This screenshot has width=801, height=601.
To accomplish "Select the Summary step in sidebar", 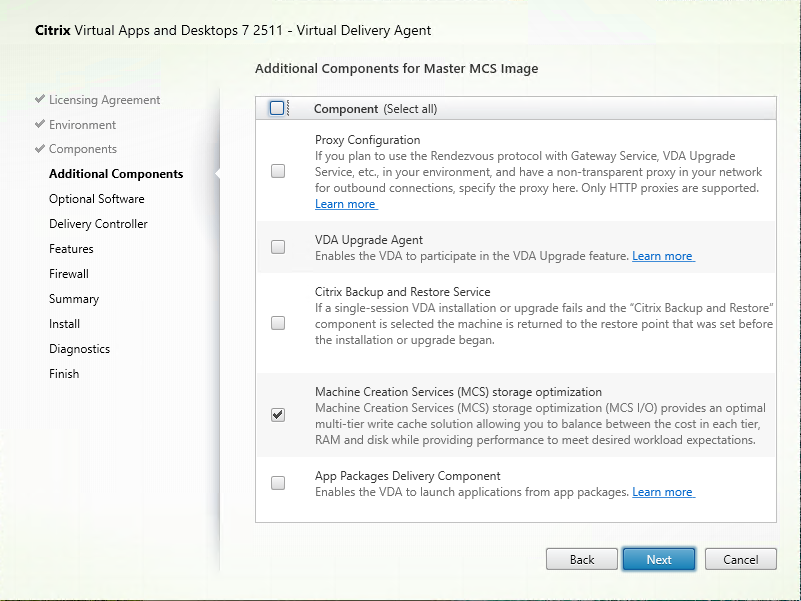I will point(74,299).
